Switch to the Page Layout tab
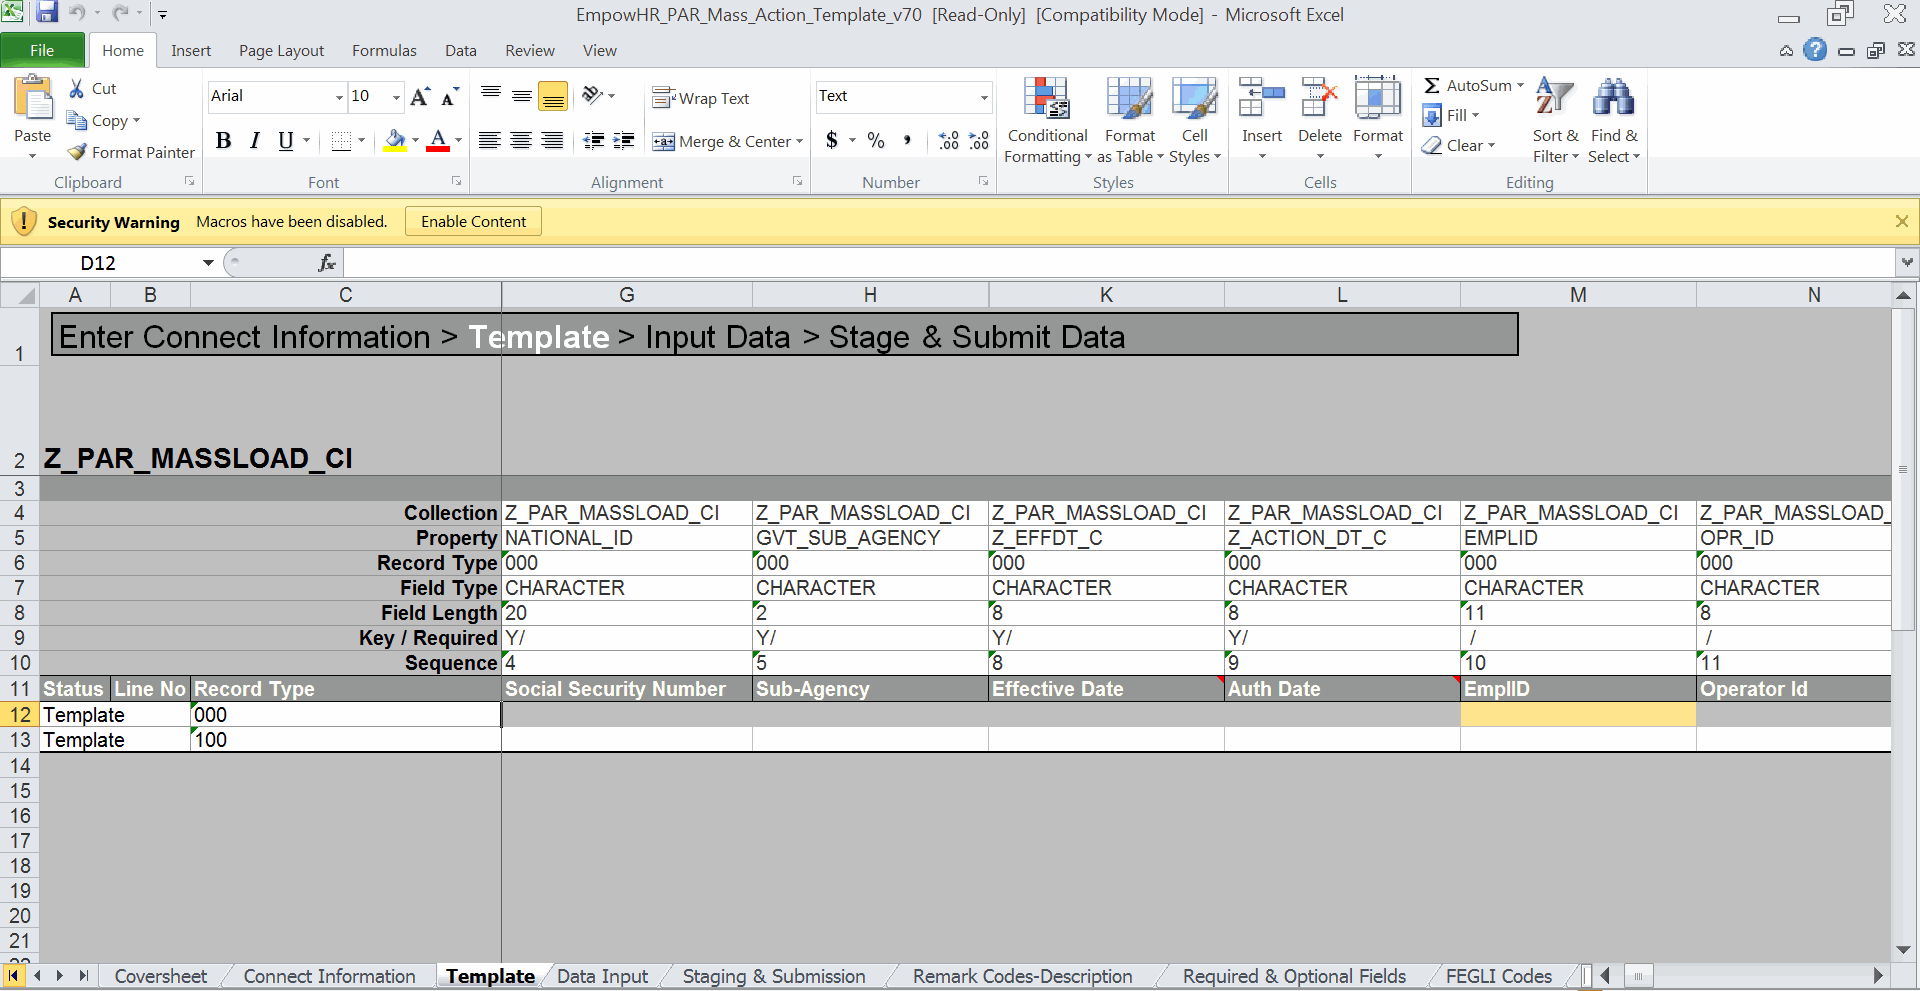The image size is (1920, 991). point(281,50)
